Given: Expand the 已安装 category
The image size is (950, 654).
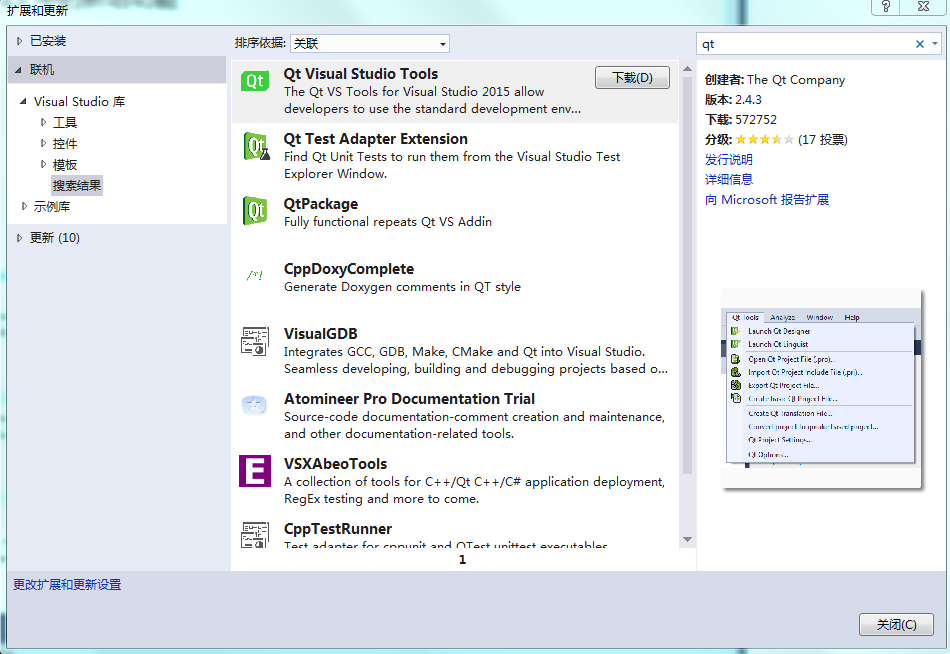Looking at the screenshot, I should click(19, 41).
